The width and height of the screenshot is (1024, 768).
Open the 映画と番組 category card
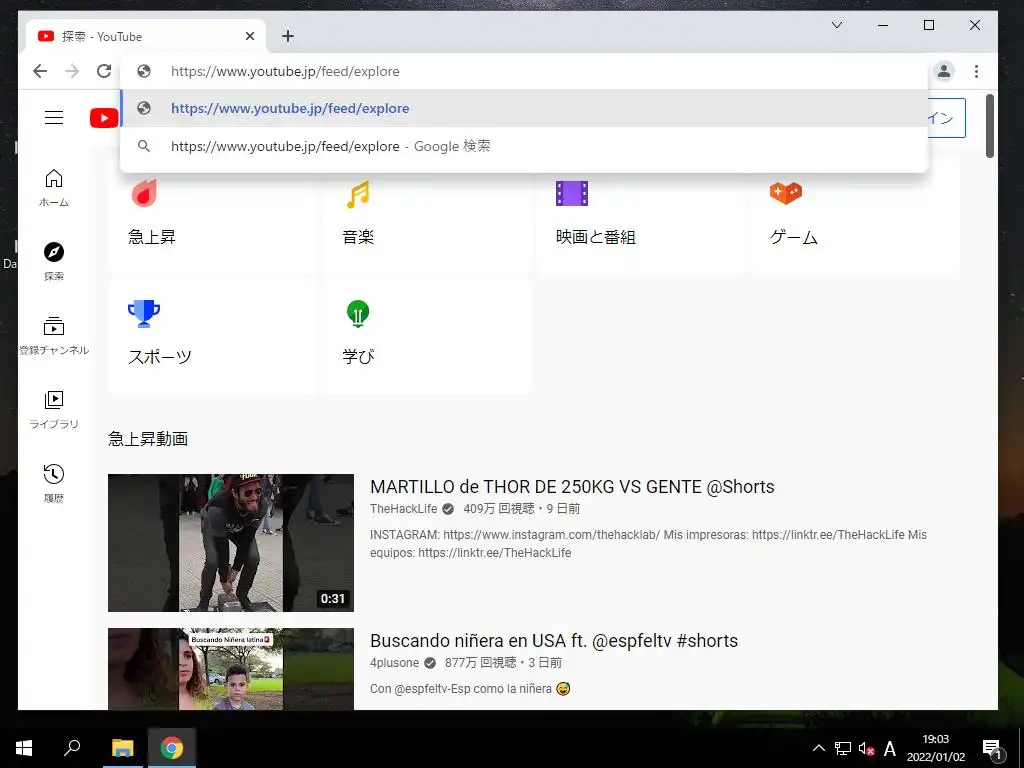[641, 216]
